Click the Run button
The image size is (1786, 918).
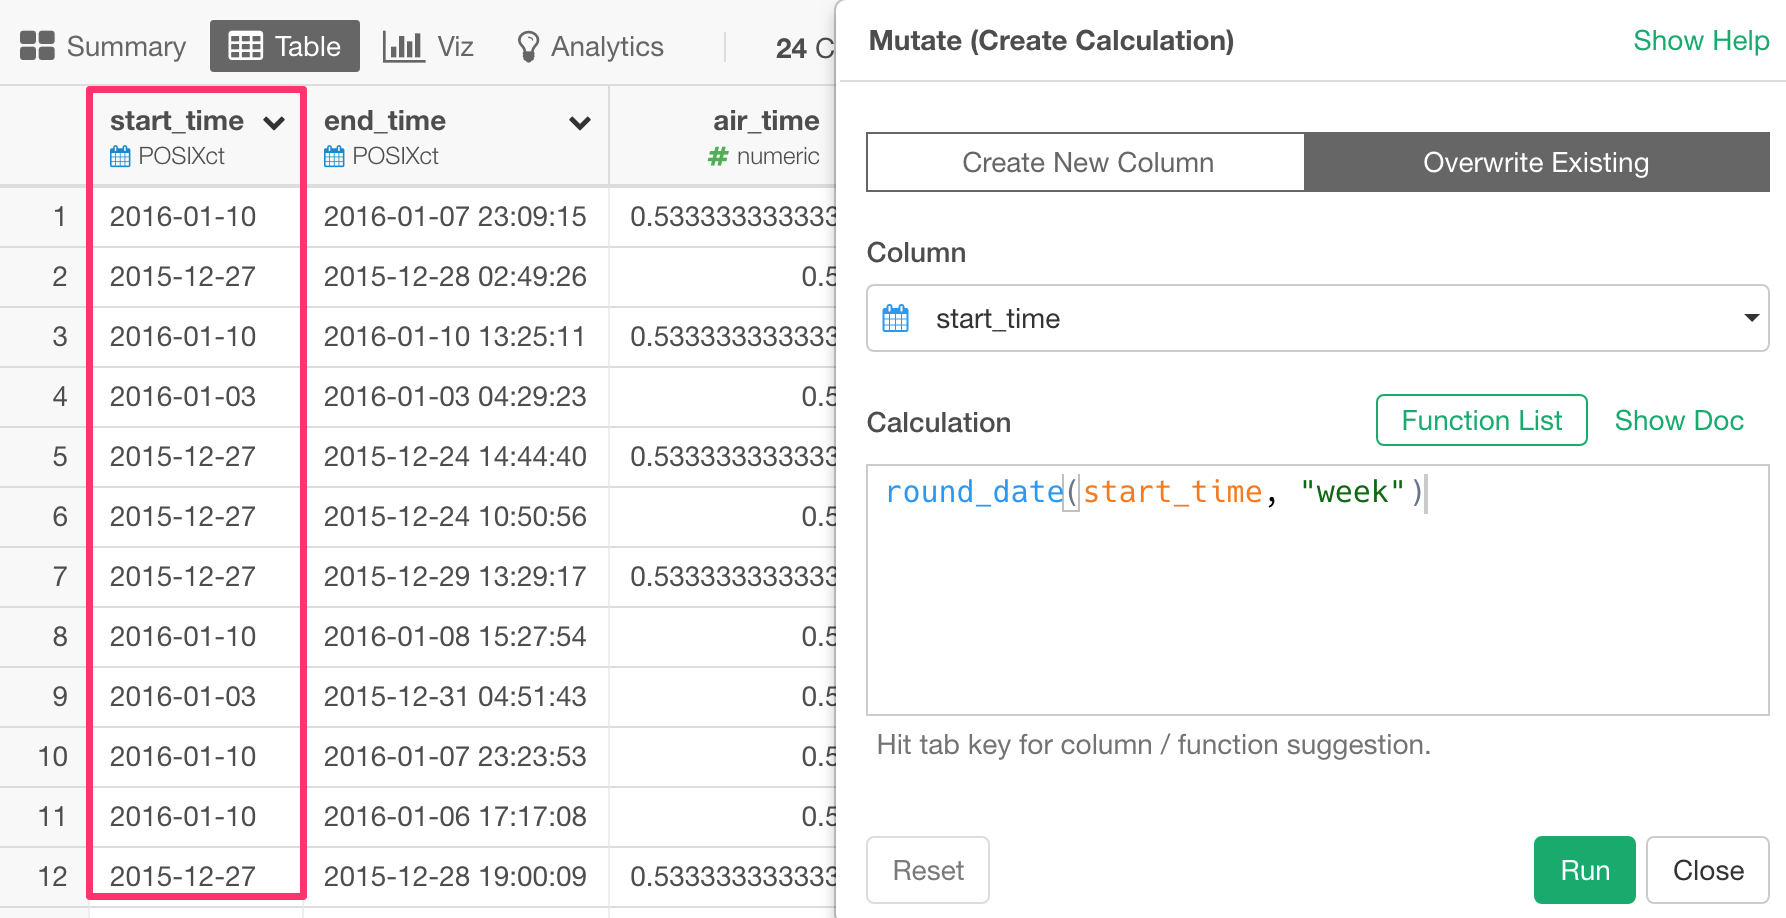[x=1585, y=870]
